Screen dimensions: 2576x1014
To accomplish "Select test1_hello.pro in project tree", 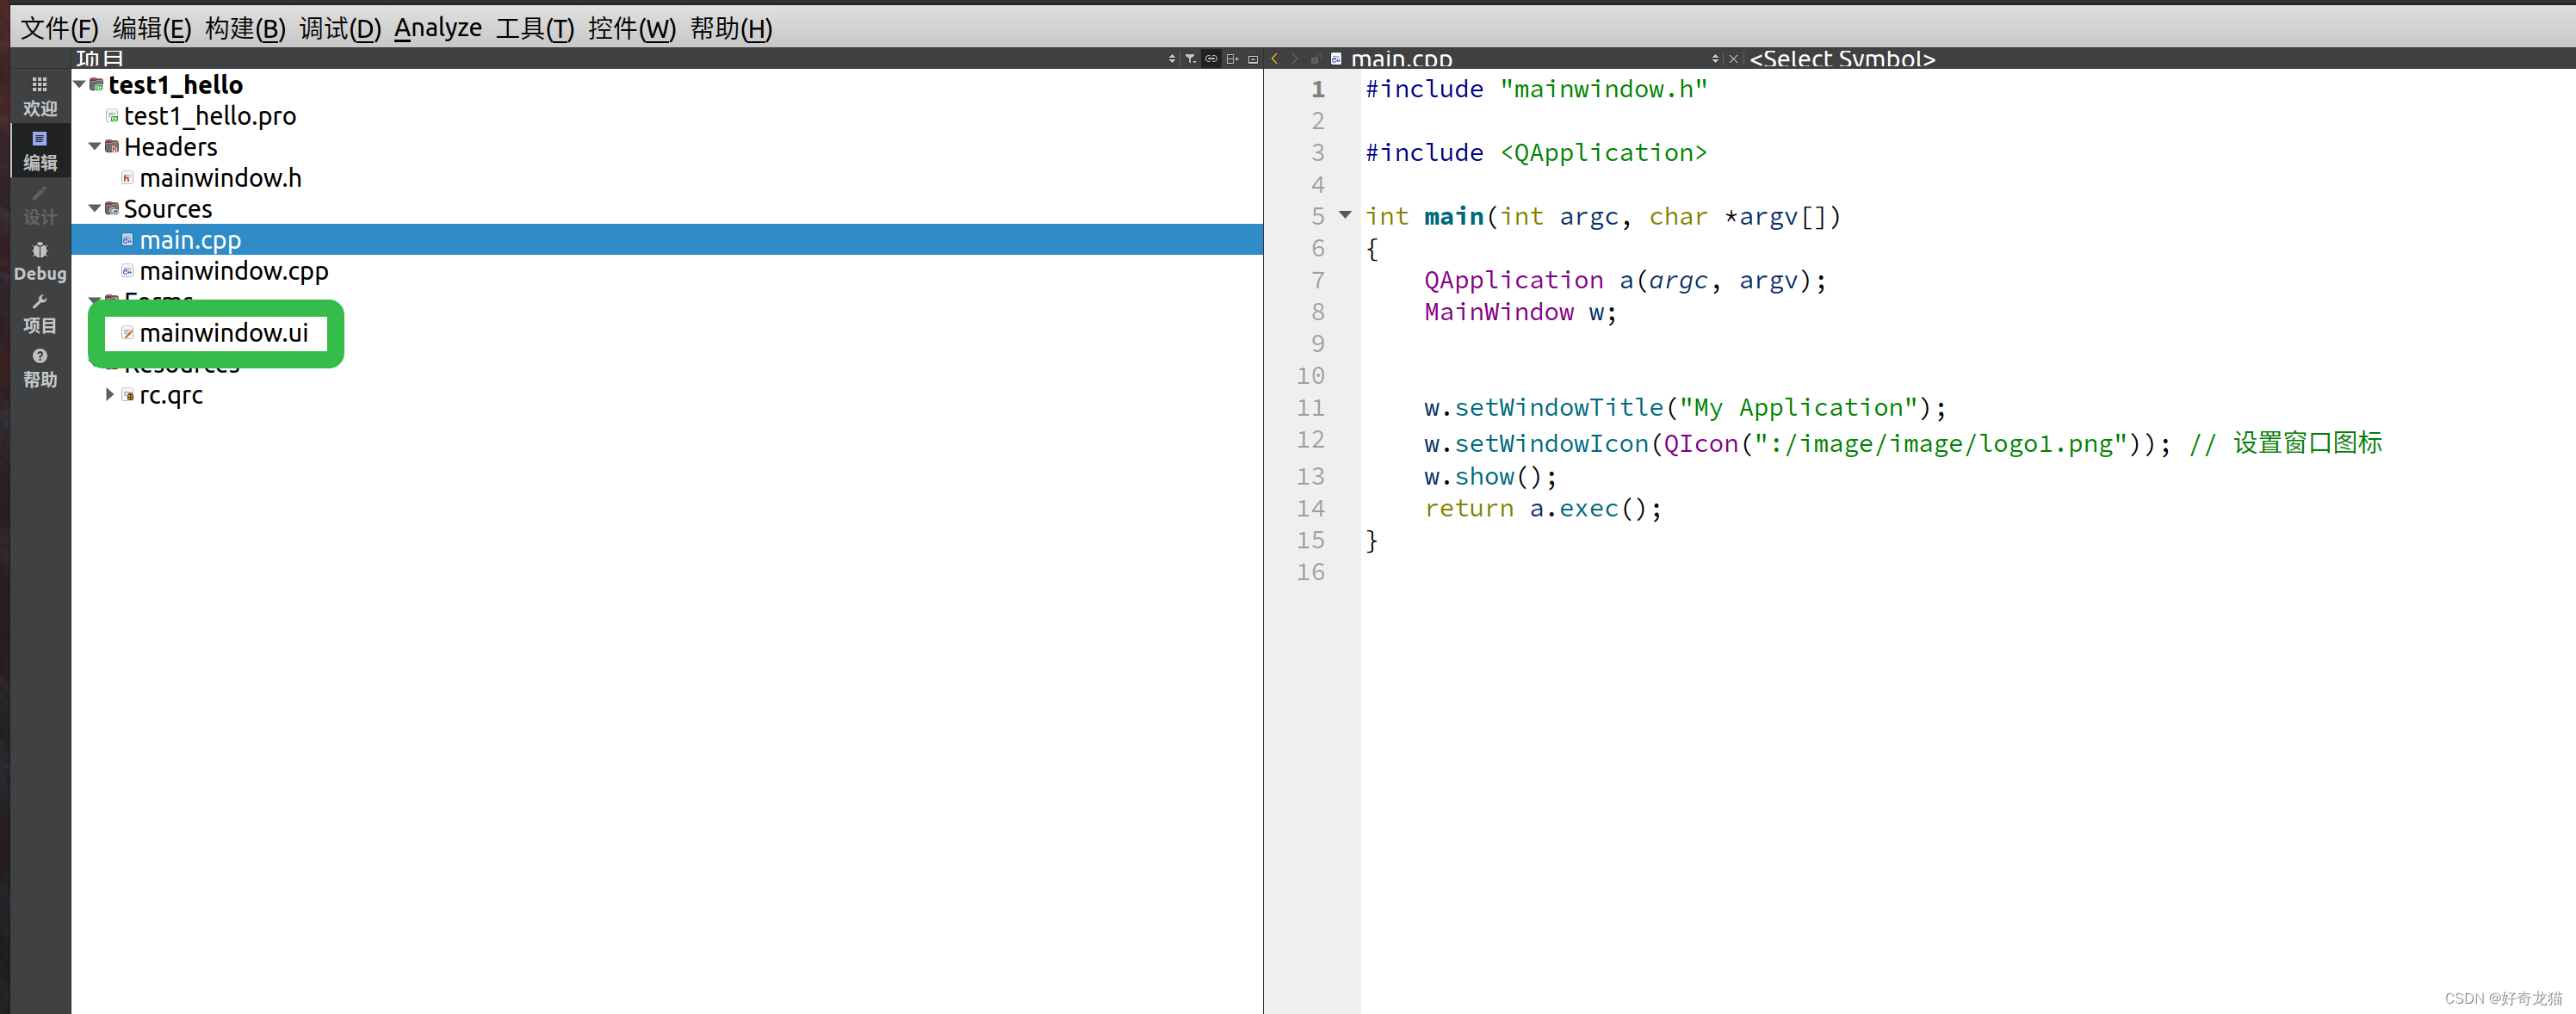I will pos(210,116).
